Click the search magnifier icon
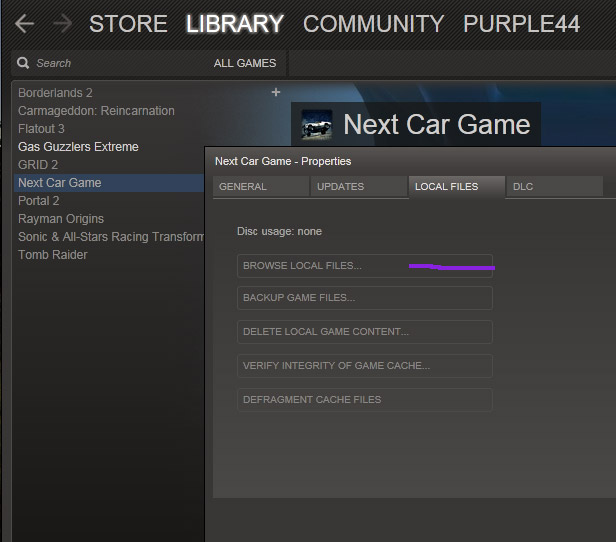Viewport: 616px width, 542px height. [23, 63]
